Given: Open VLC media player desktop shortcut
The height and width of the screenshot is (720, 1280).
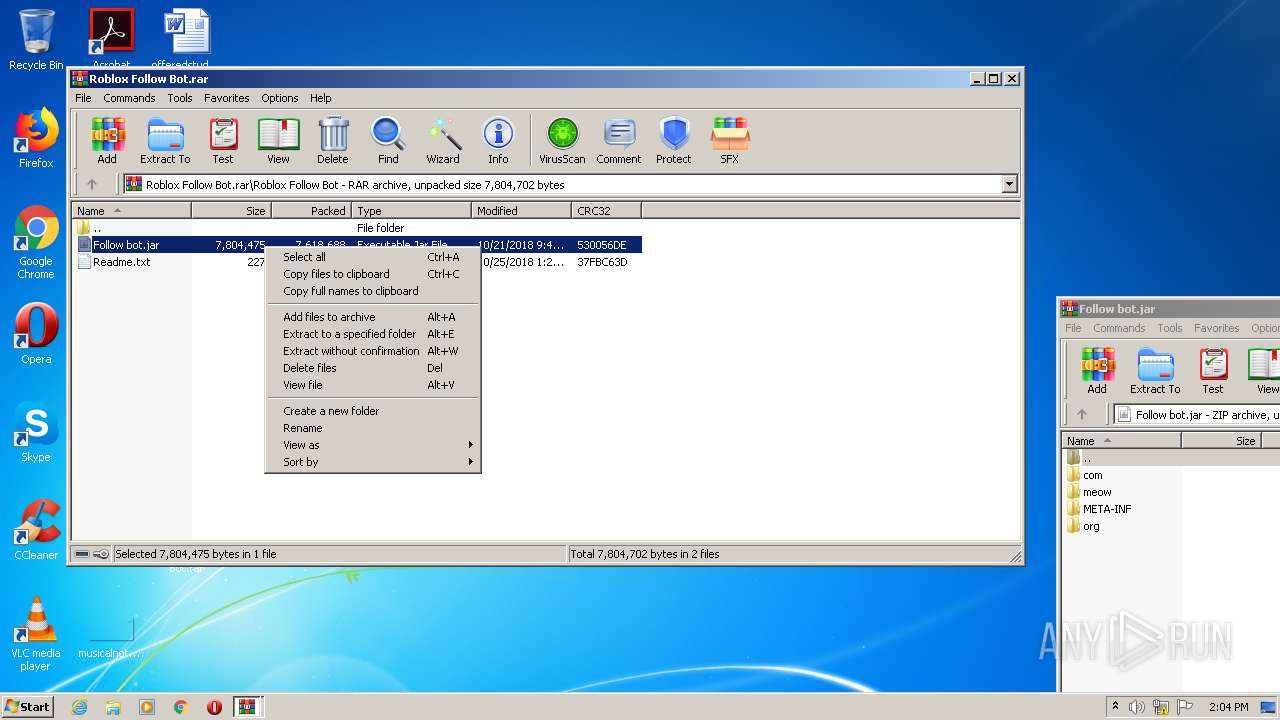Looking at the screenshot, I should [36, 634].
